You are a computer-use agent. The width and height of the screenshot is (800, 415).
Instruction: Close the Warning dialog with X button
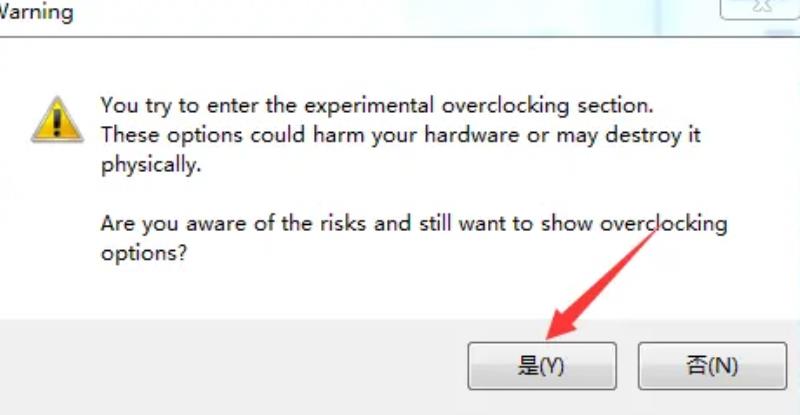760,7
